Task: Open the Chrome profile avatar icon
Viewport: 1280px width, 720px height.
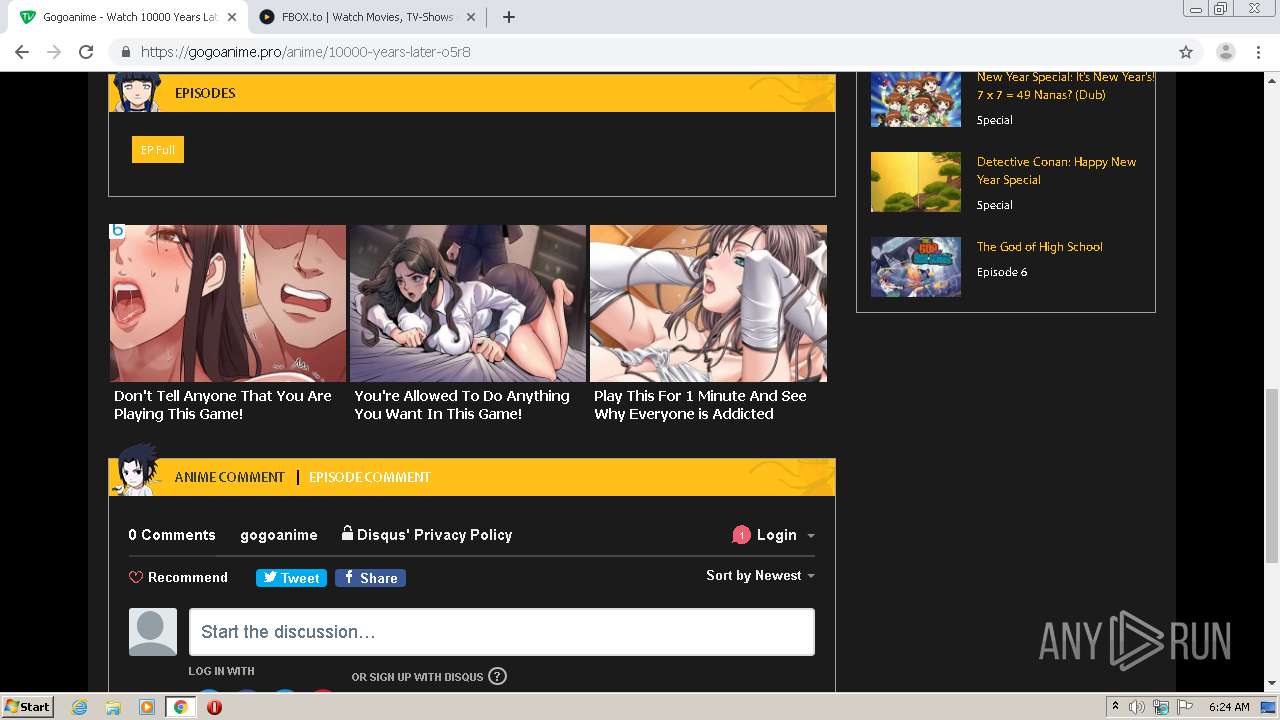Action: click(x=1225, y=52)
